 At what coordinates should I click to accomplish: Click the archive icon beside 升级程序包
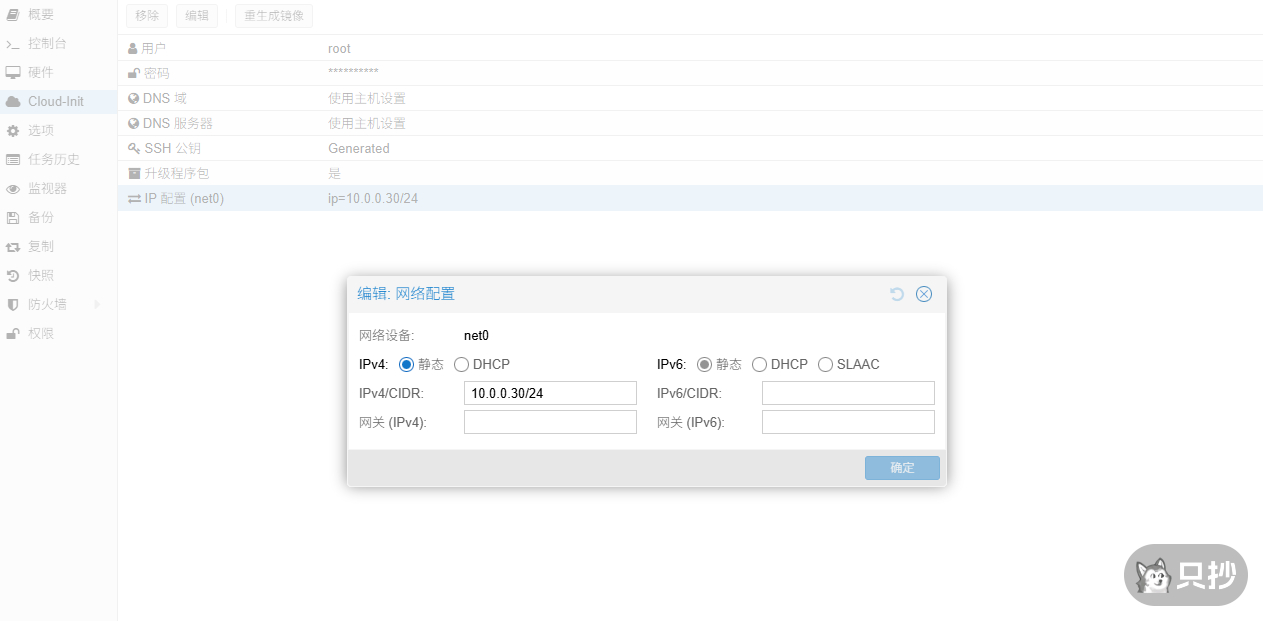coord(134,173)
